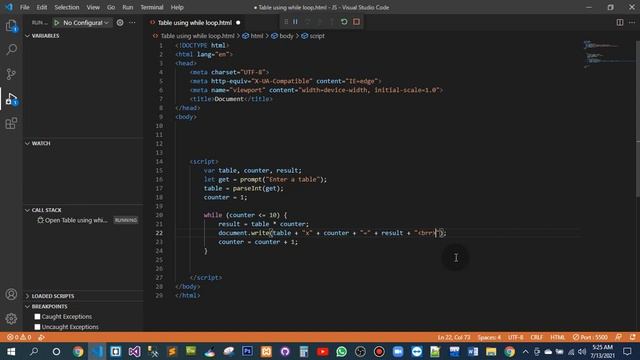Show hidden system tray icons chevron
The width and height of the screenshot is (640, 360).
[525, 351]
